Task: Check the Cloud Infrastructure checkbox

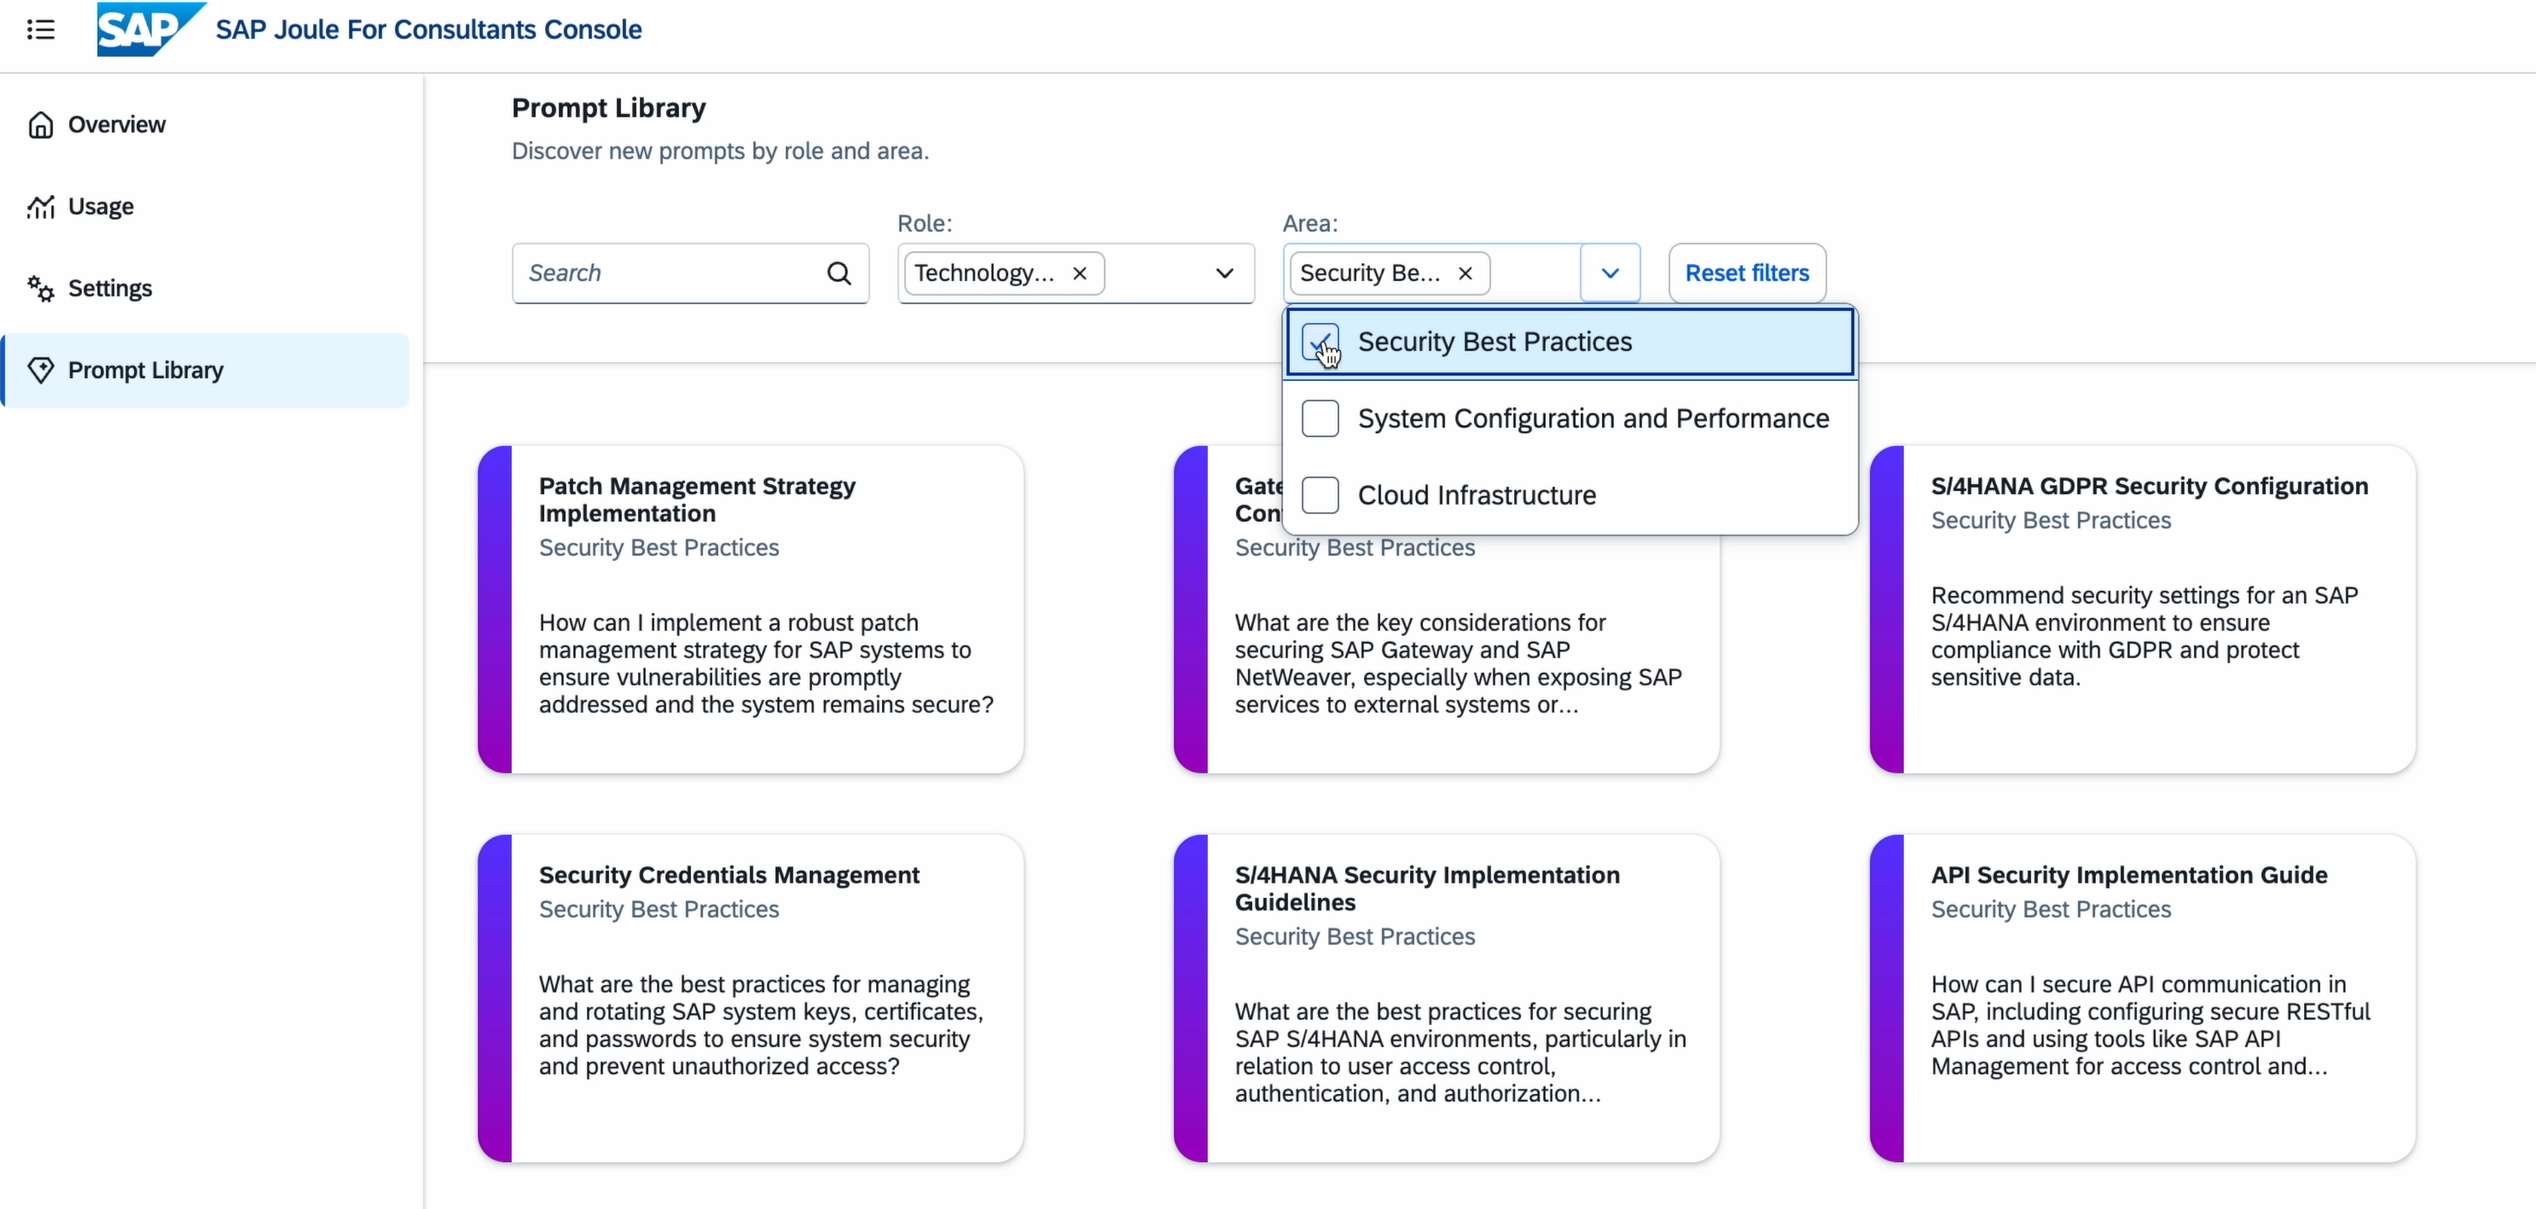Action: click(1320, 495)
